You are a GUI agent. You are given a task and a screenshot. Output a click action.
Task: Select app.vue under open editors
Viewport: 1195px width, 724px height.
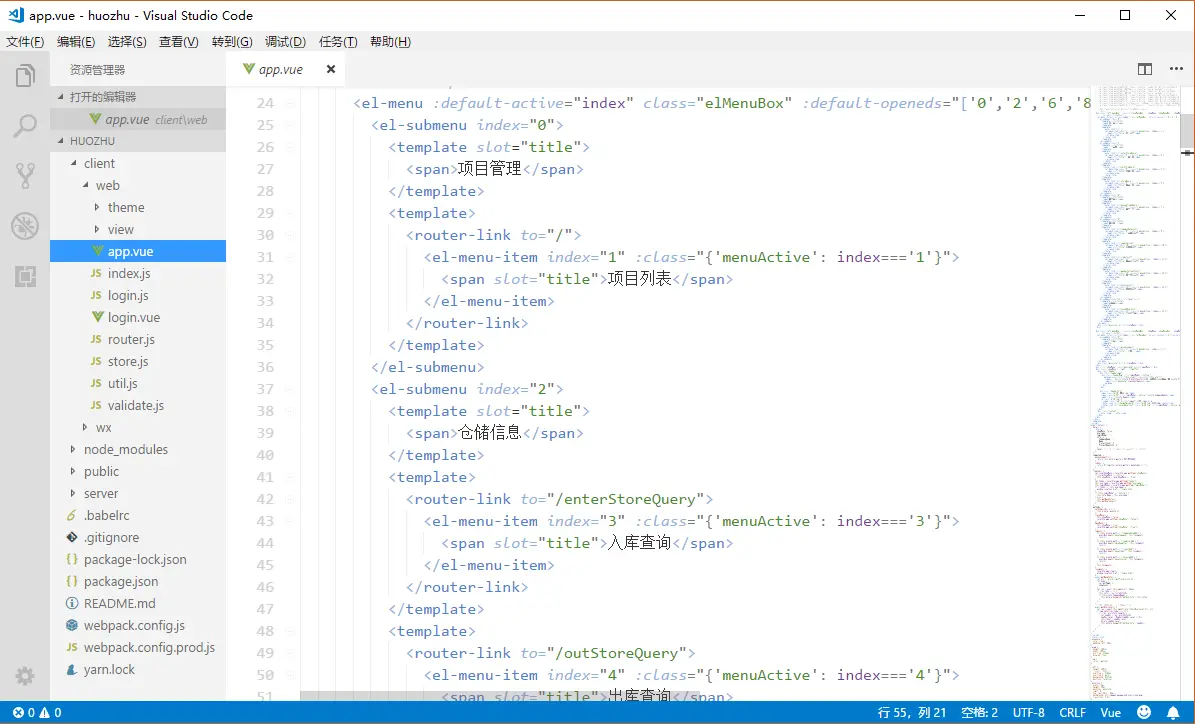138,120
